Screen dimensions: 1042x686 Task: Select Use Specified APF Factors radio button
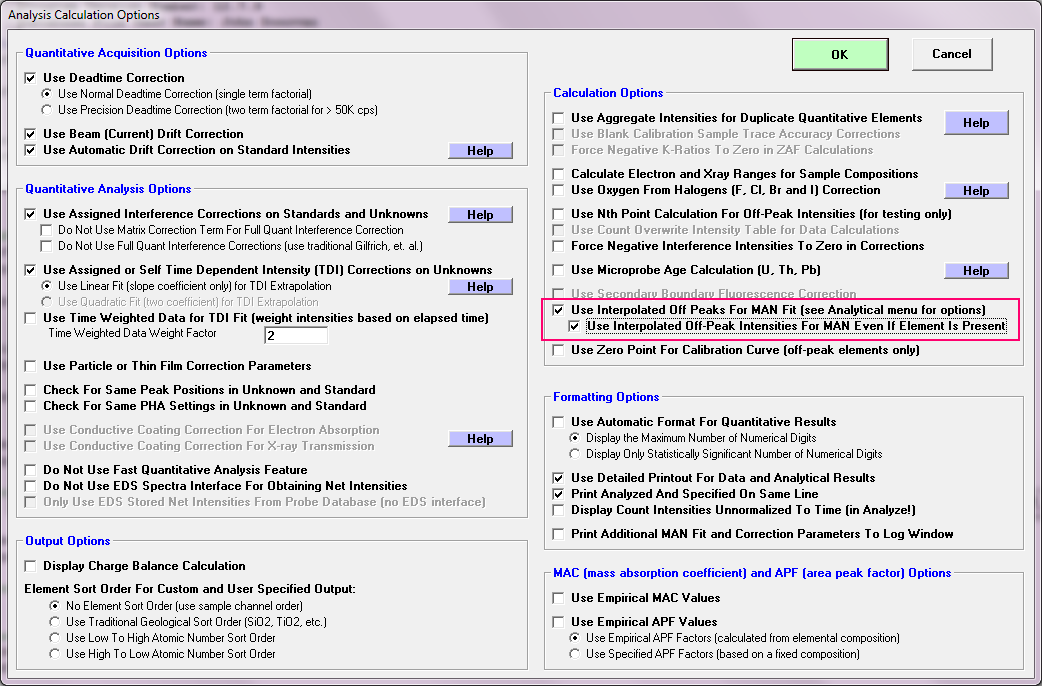575,654
